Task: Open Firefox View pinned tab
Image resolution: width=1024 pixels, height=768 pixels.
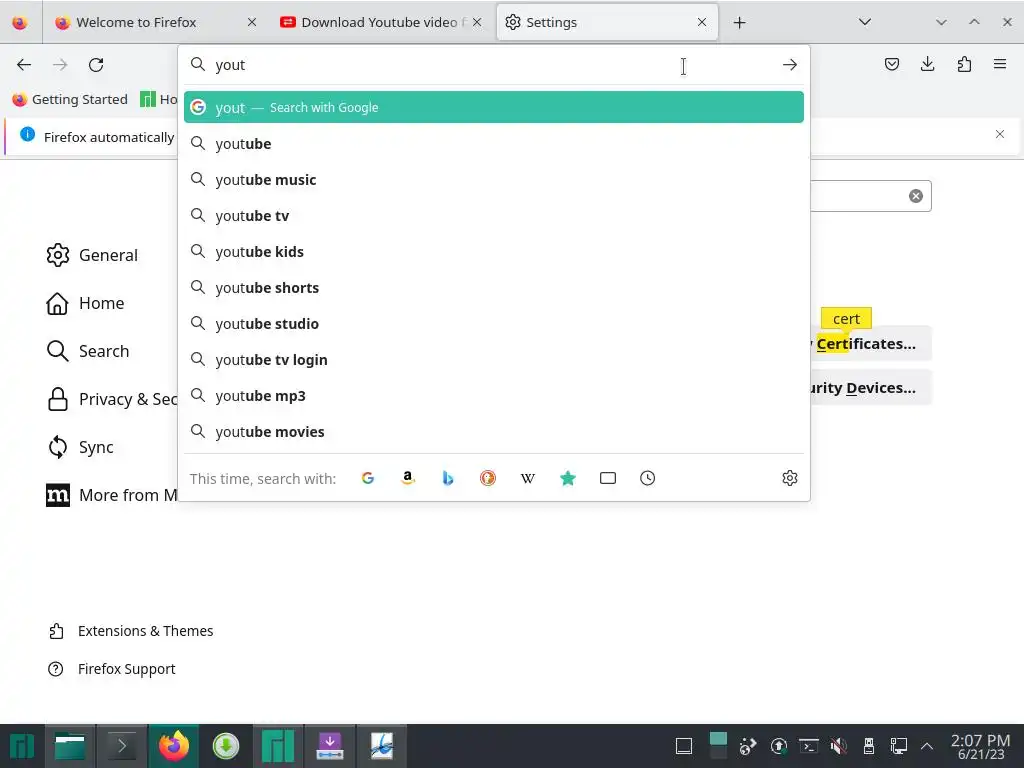Action: pyautogui.click(x=20, y=22)
